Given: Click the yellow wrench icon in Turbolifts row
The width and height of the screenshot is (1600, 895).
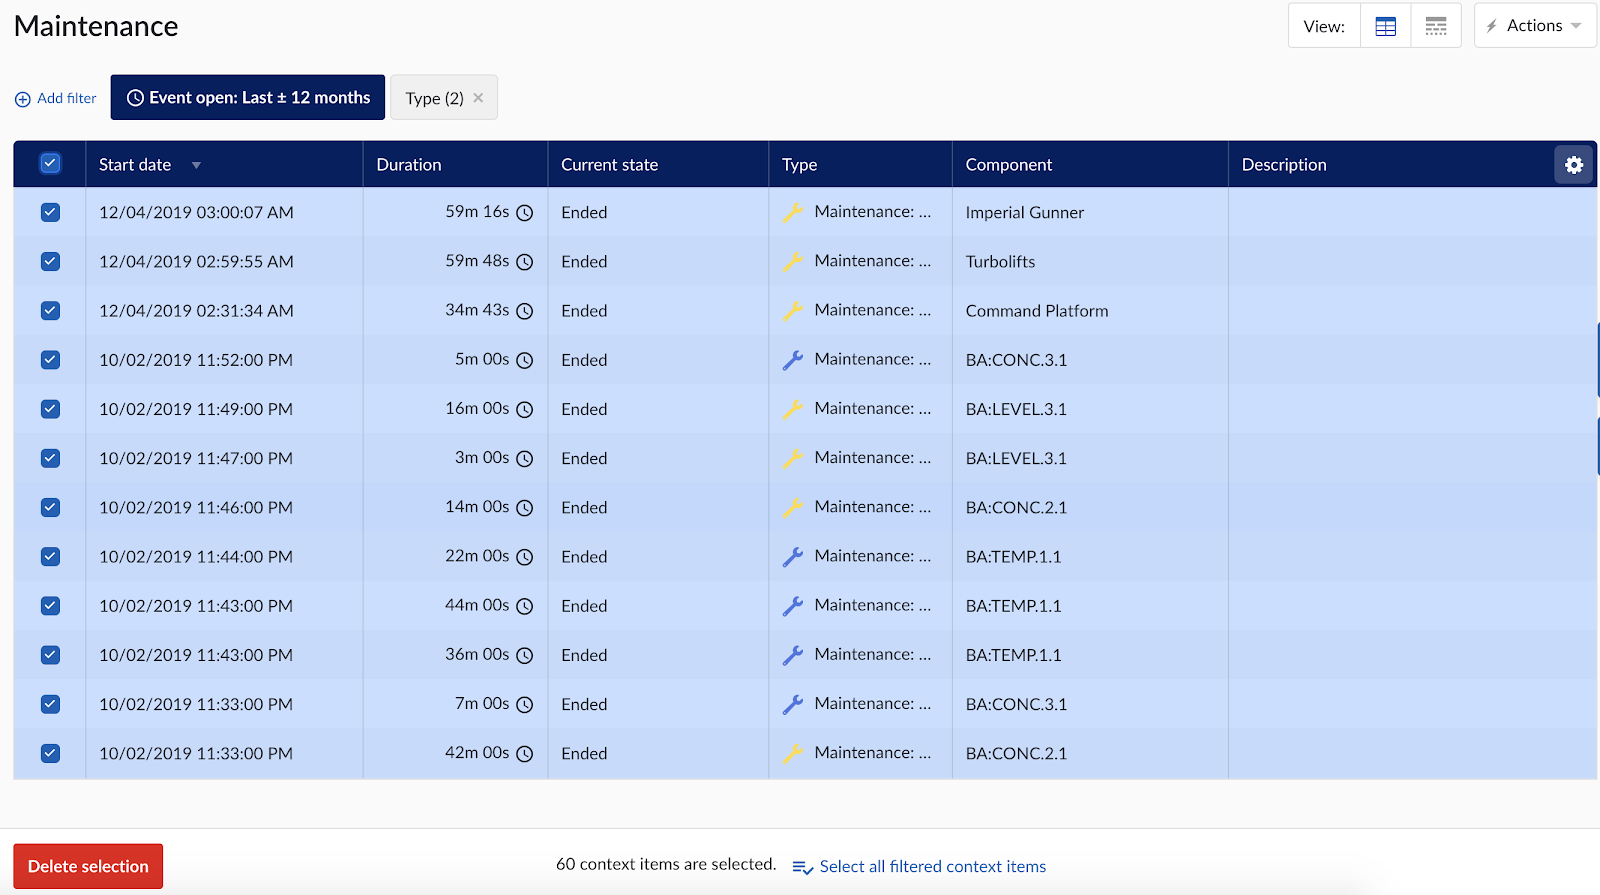Looking at the screenshot, I should [793, 261].
